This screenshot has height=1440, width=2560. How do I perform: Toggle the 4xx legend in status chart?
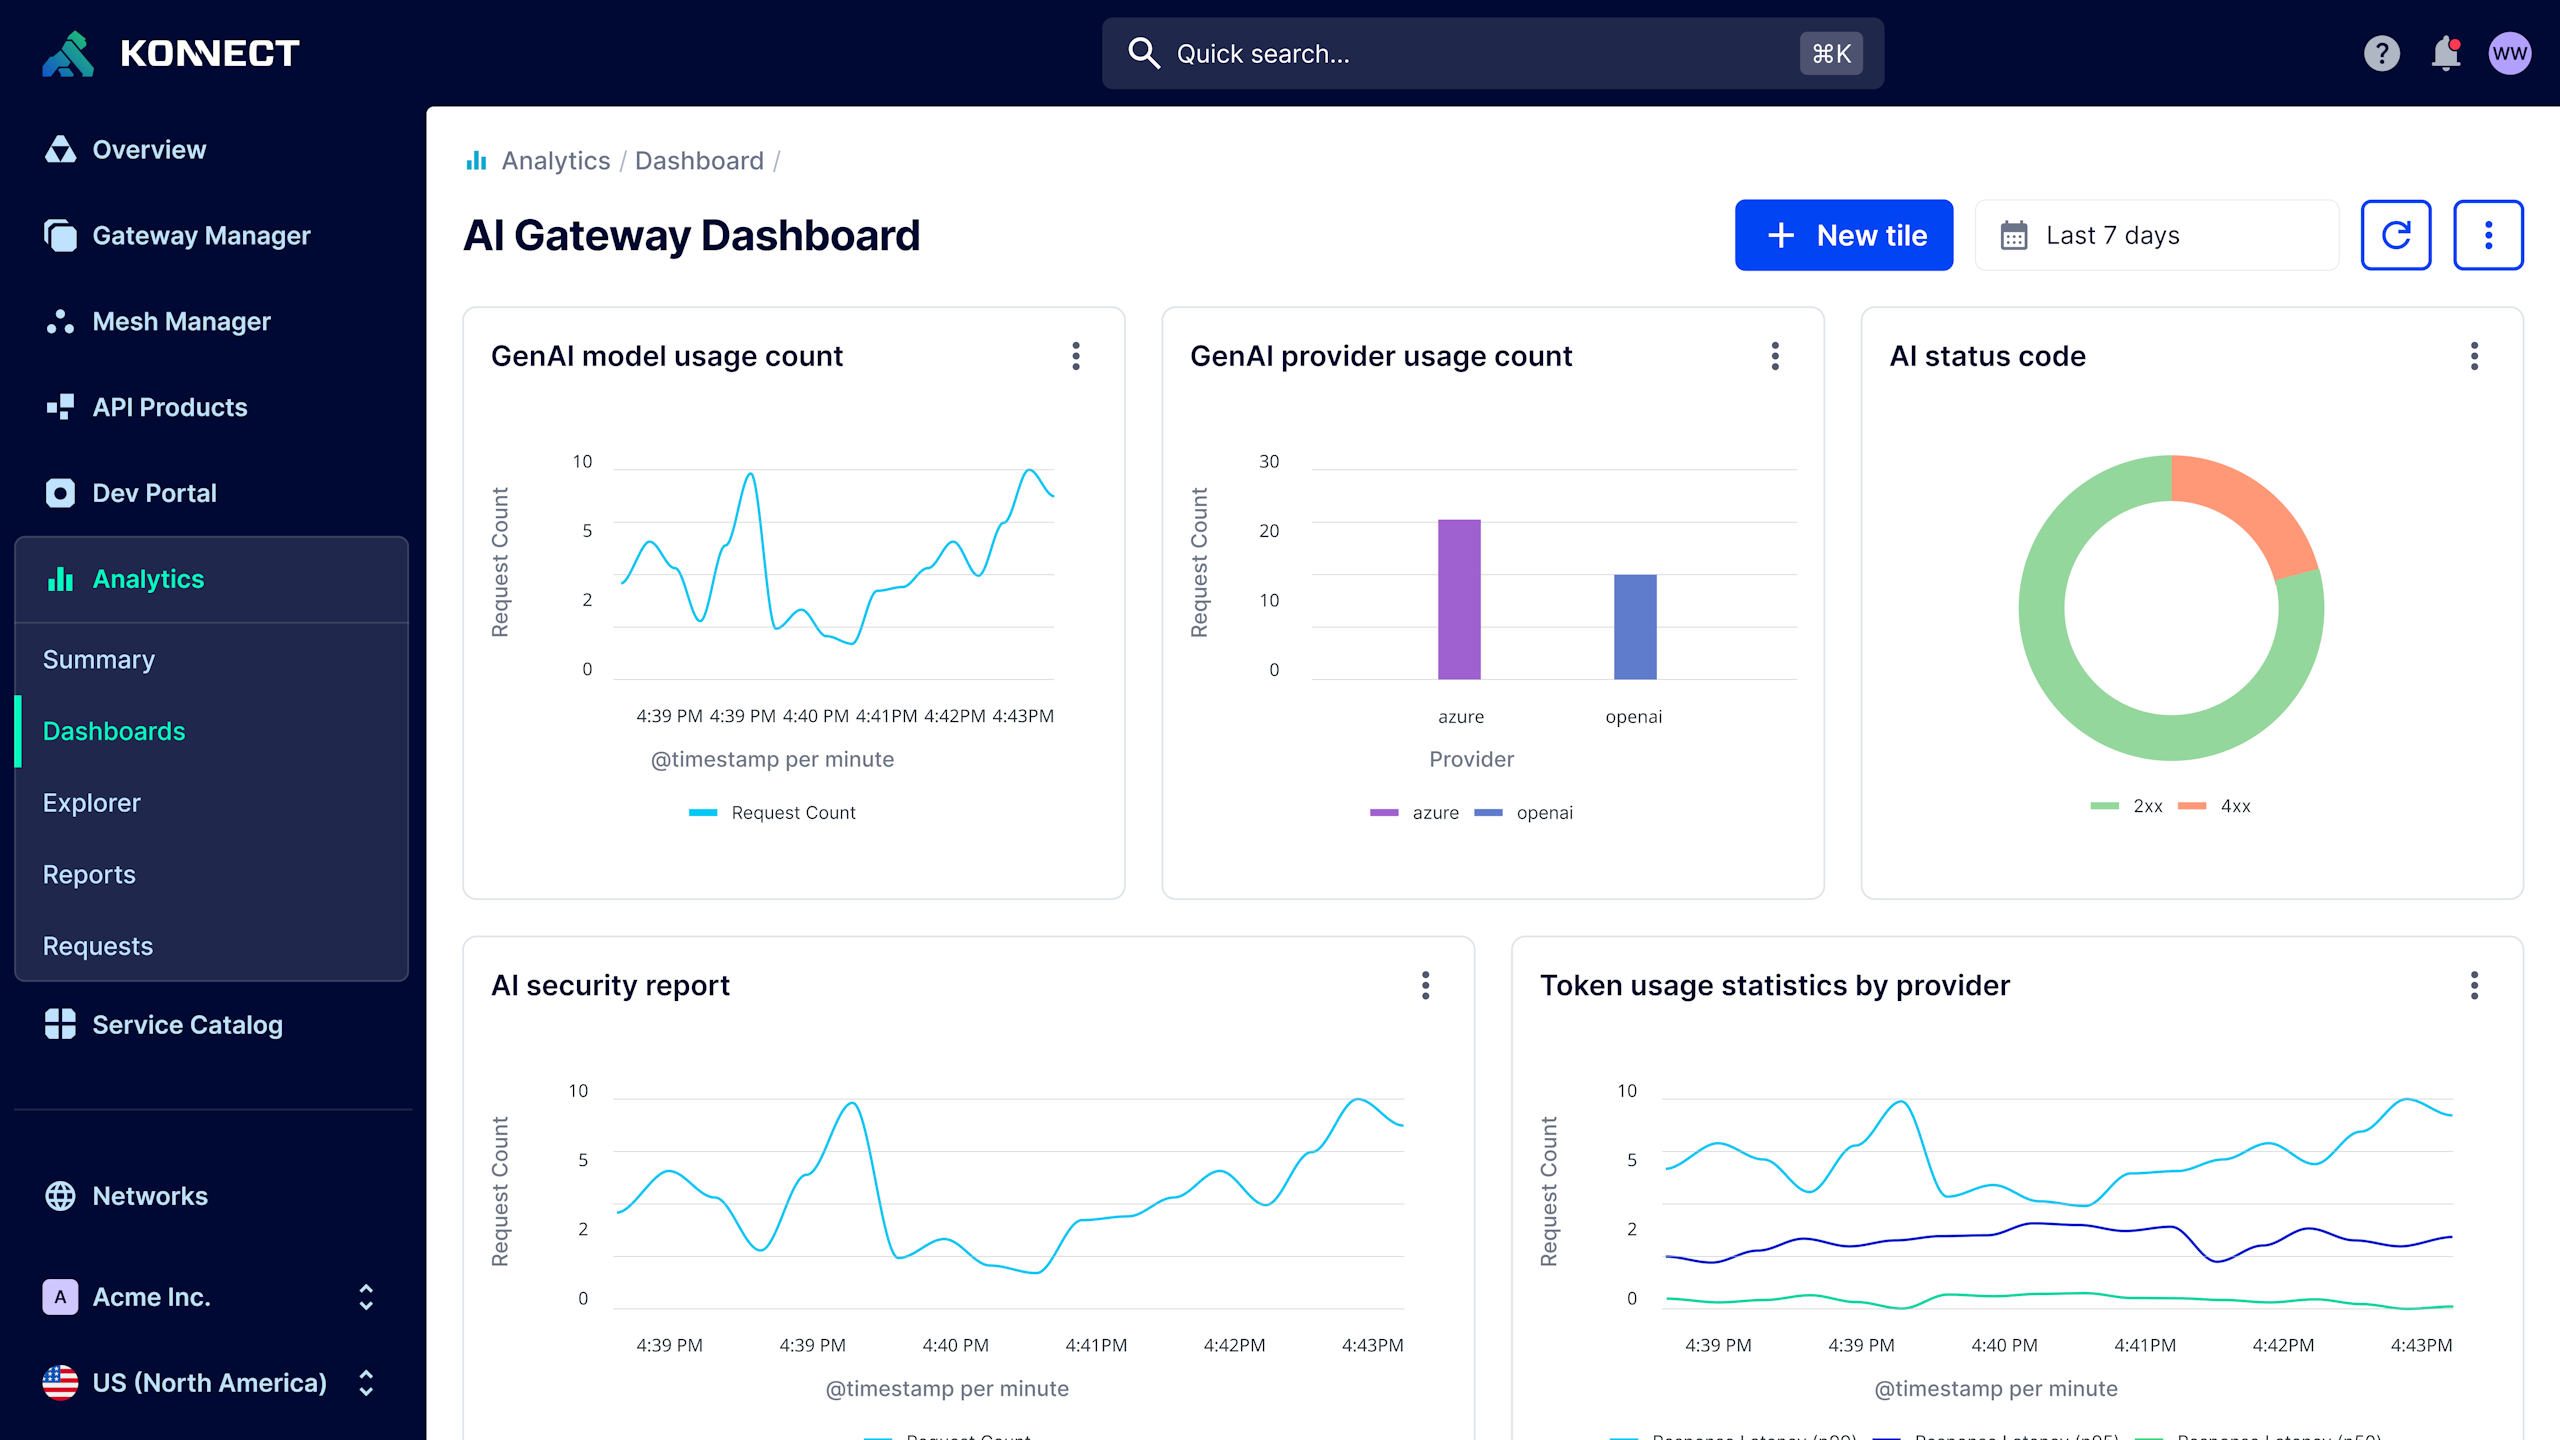(x=2234, y=806)
